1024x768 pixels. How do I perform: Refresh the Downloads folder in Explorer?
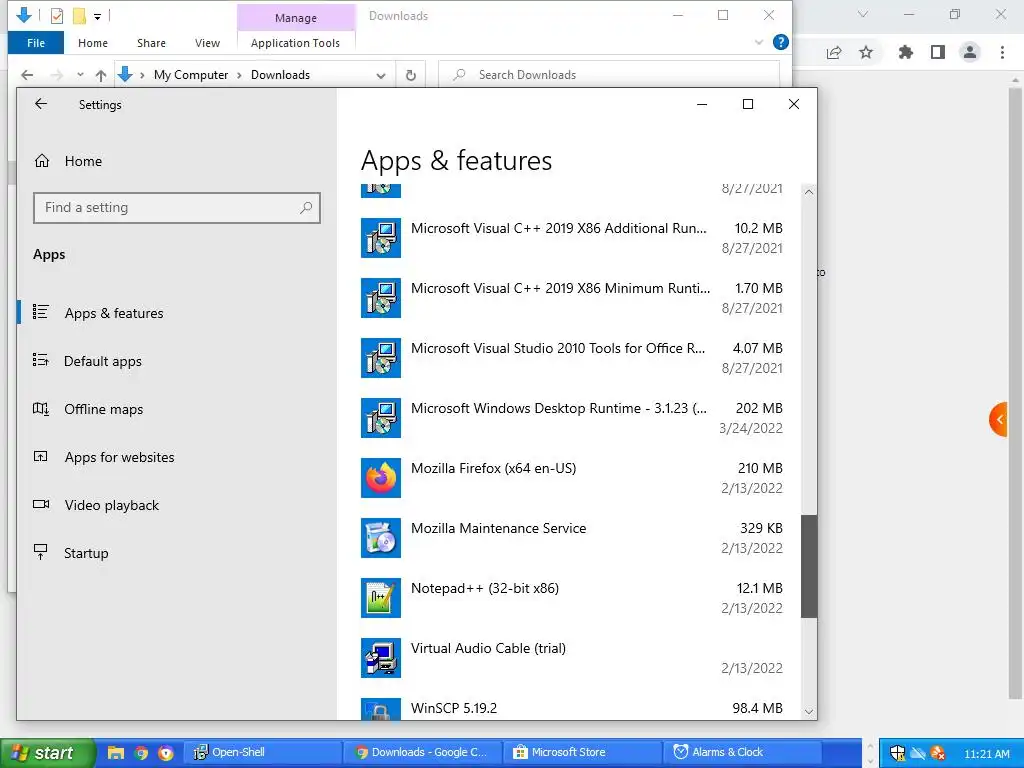pos(411,75)
